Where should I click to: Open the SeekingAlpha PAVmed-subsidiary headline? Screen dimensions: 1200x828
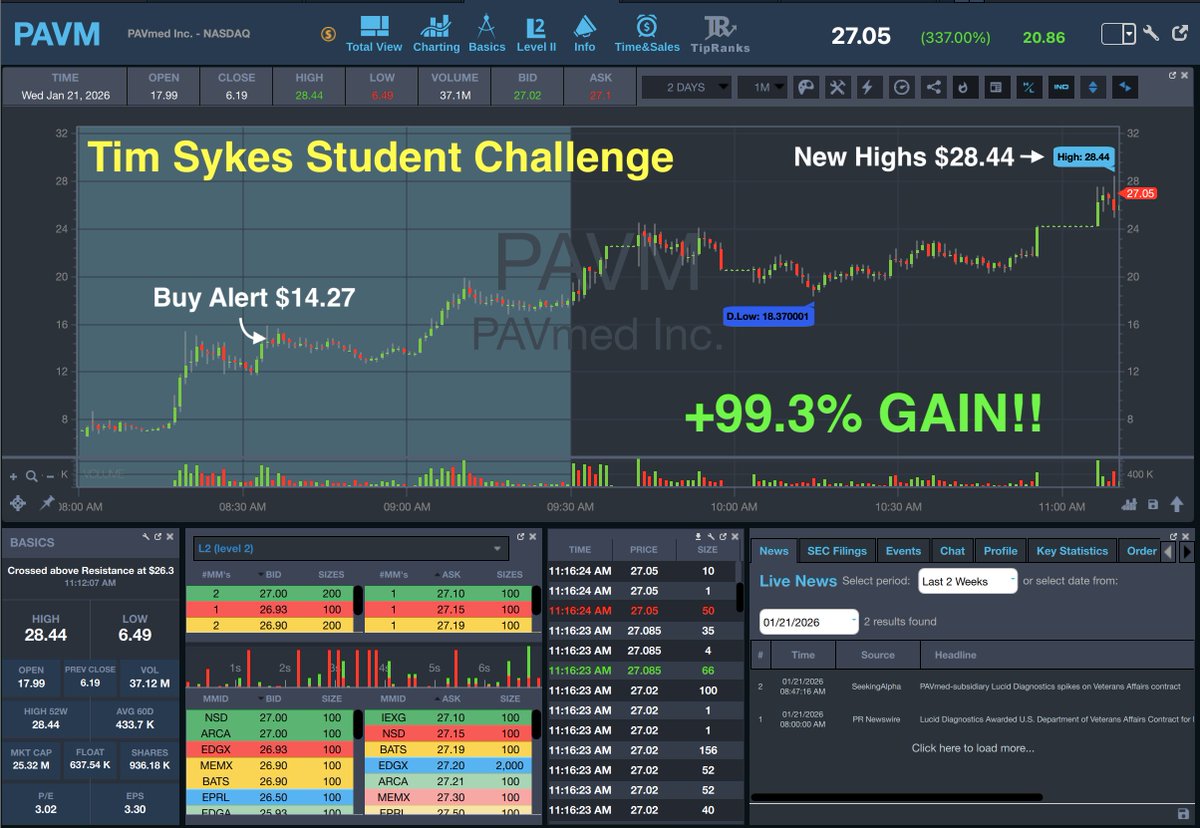pos(1049,687)
